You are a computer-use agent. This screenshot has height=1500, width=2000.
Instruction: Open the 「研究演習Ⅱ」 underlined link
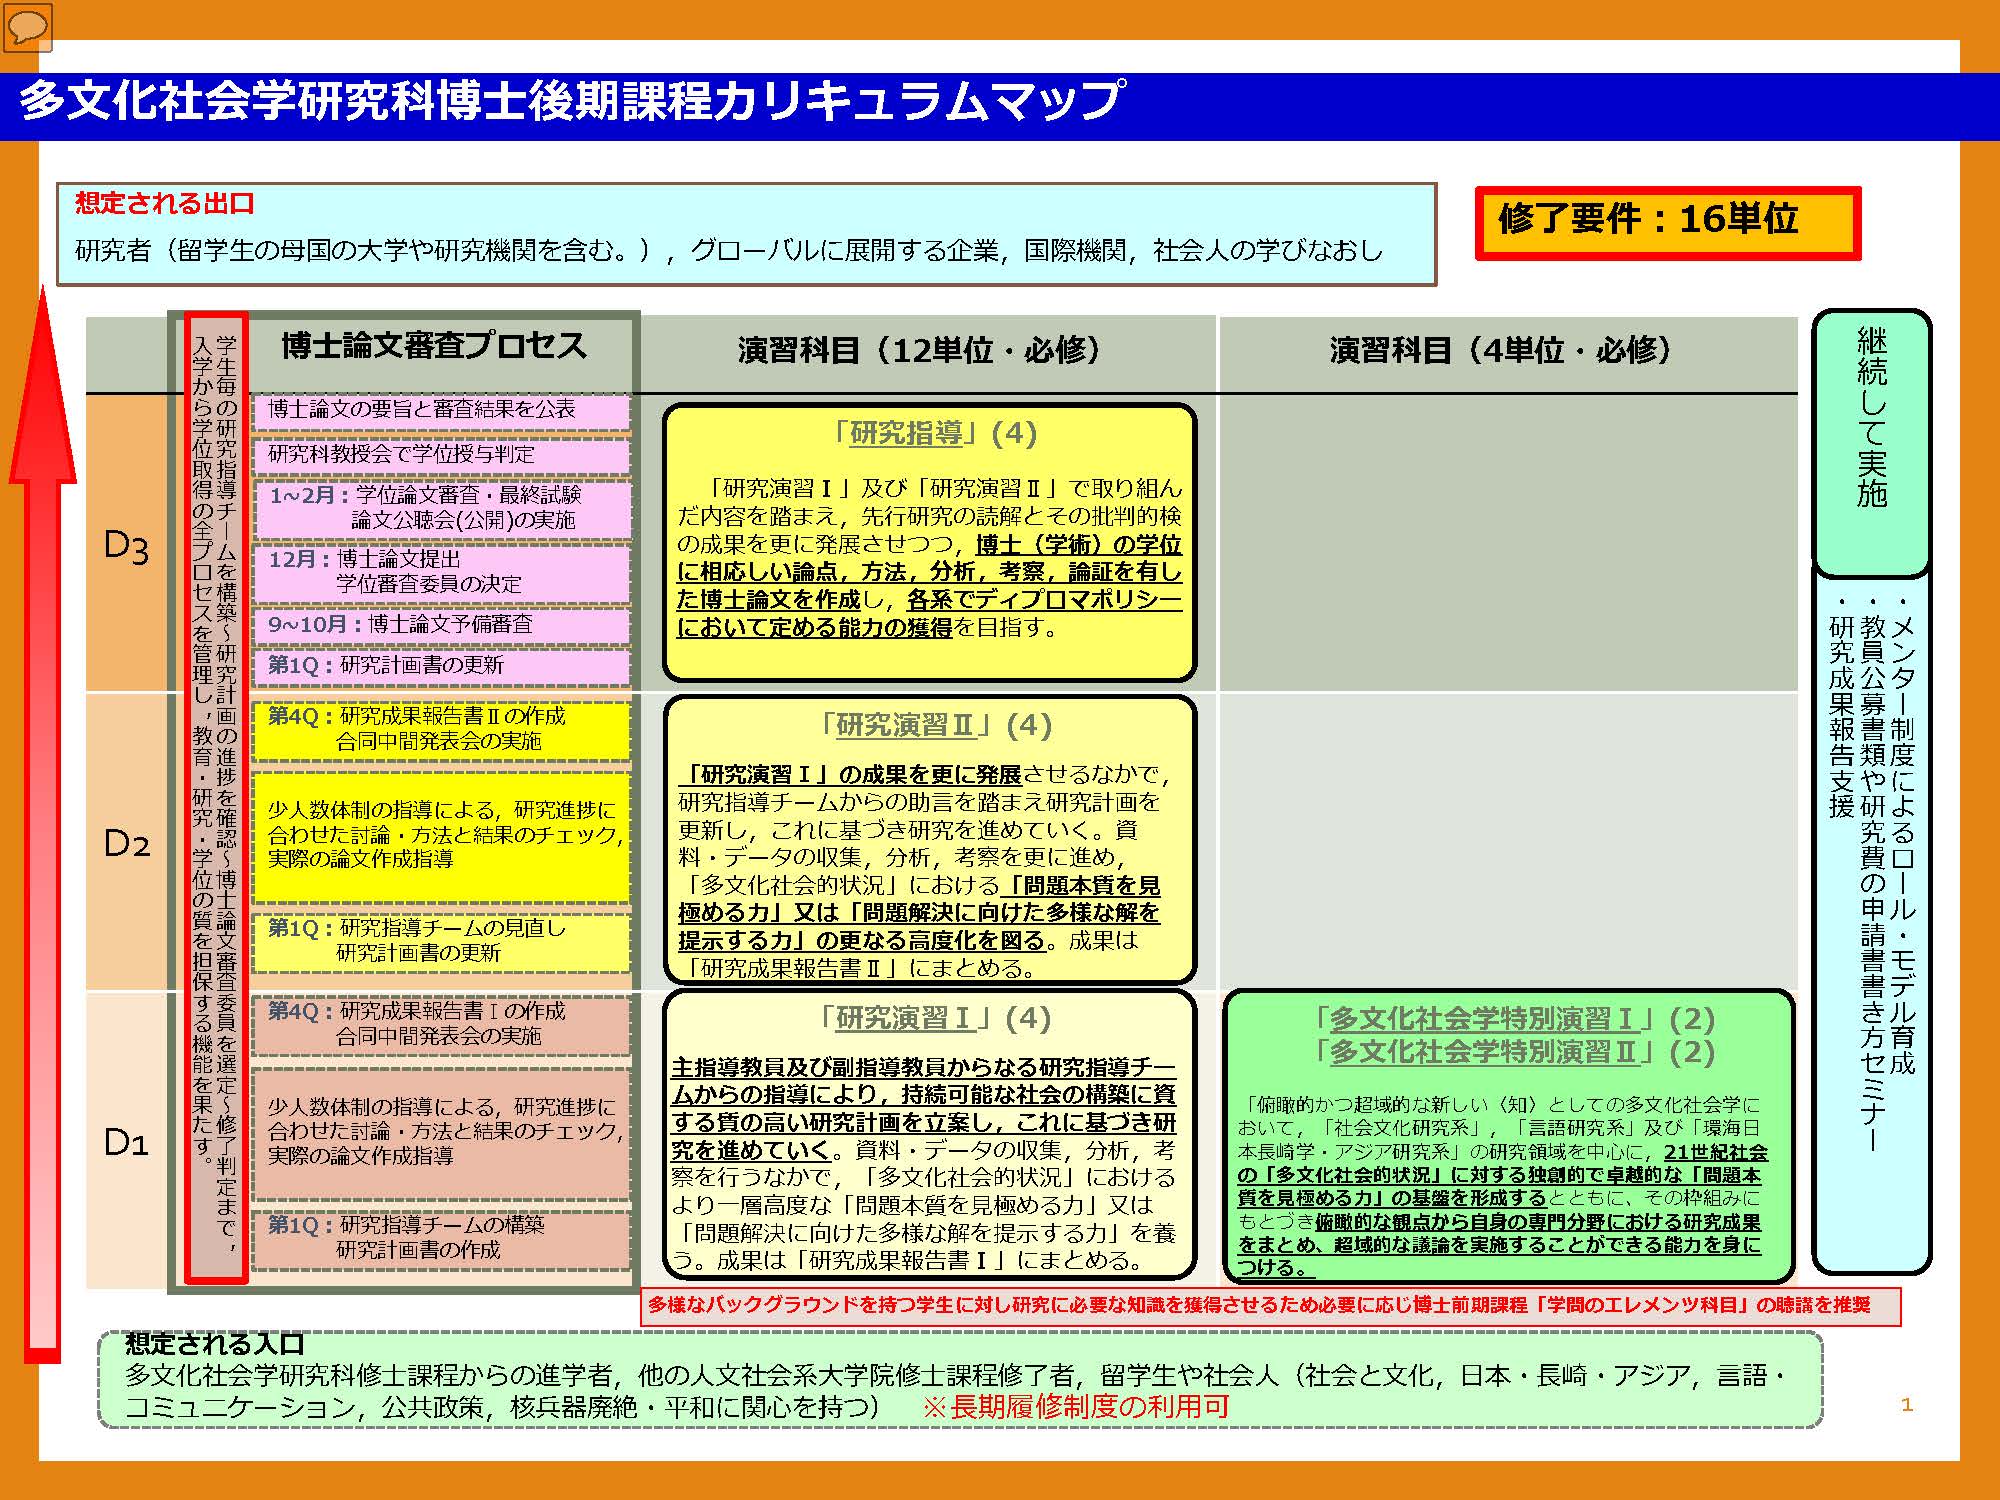[905, 725]
